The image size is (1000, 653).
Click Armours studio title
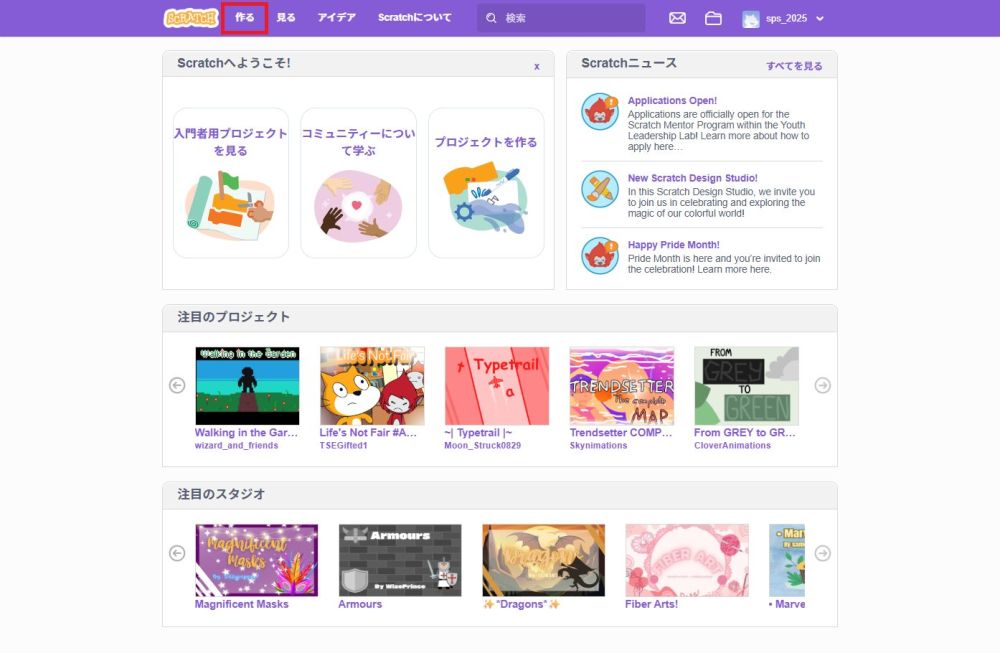click(x=360, y=604)
